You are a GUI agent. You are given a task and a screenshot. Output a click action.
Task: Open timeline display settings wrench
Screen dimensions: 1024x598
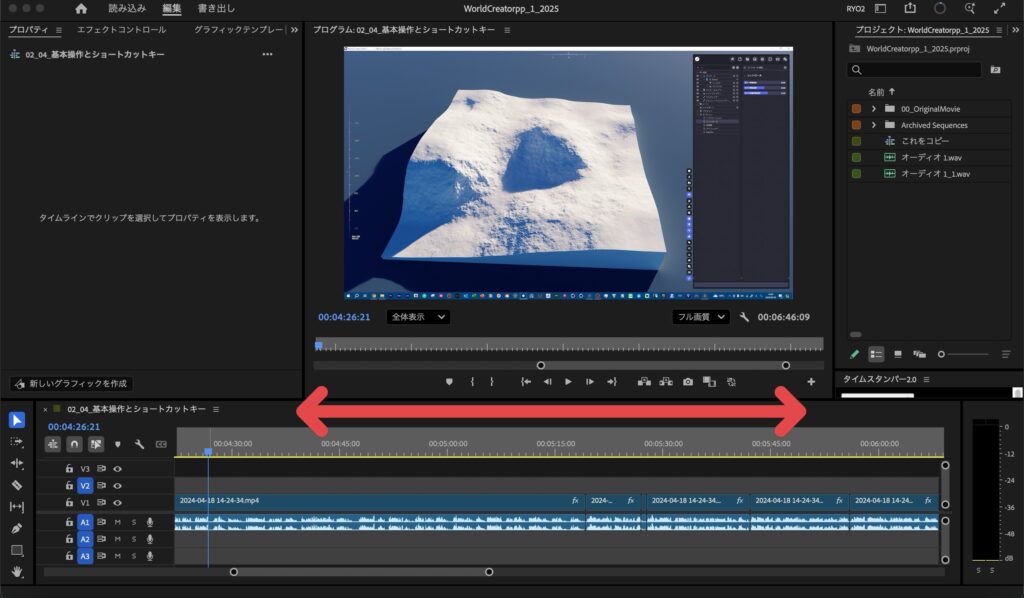pyautogui.click(x=139, y=443)
